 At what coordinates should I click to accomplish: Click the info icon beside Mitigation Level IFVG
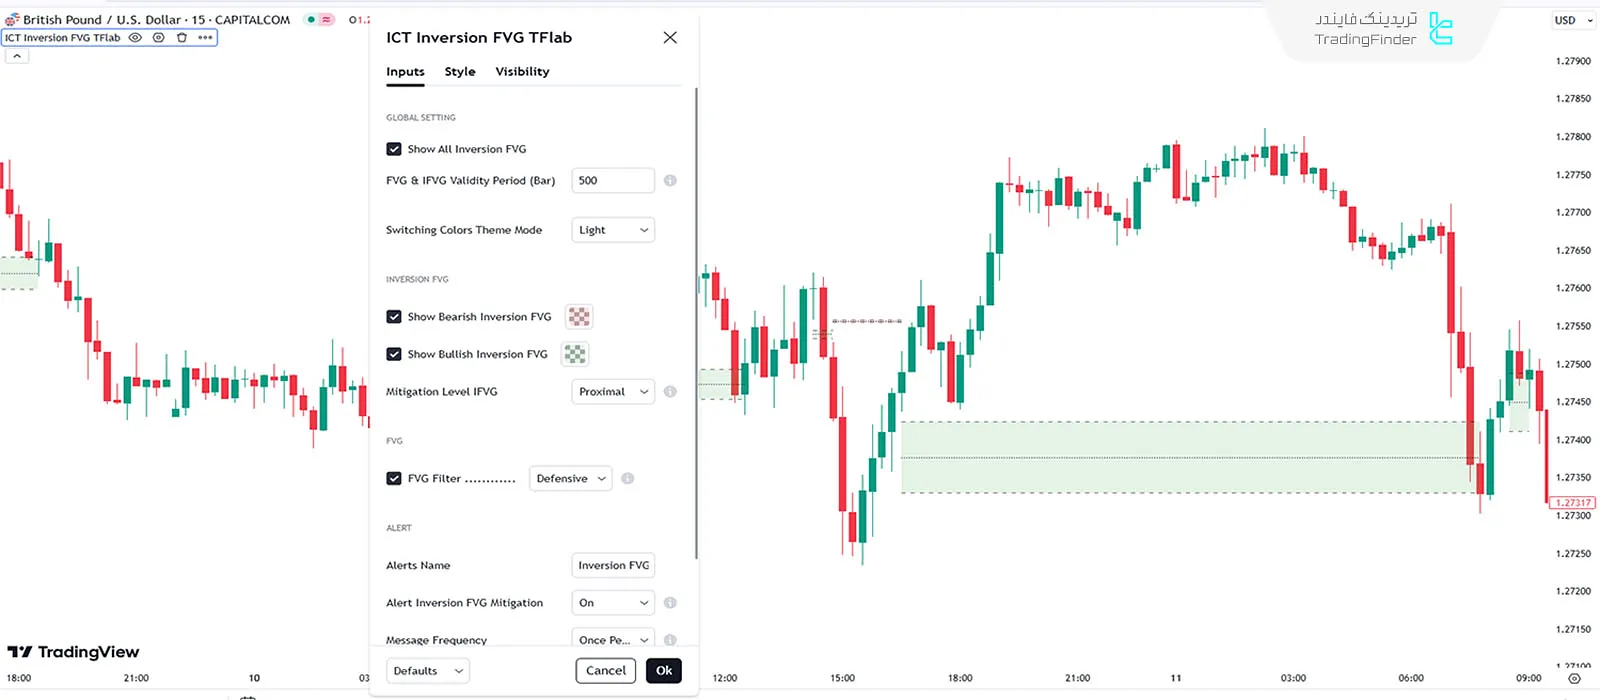point(670,392)
